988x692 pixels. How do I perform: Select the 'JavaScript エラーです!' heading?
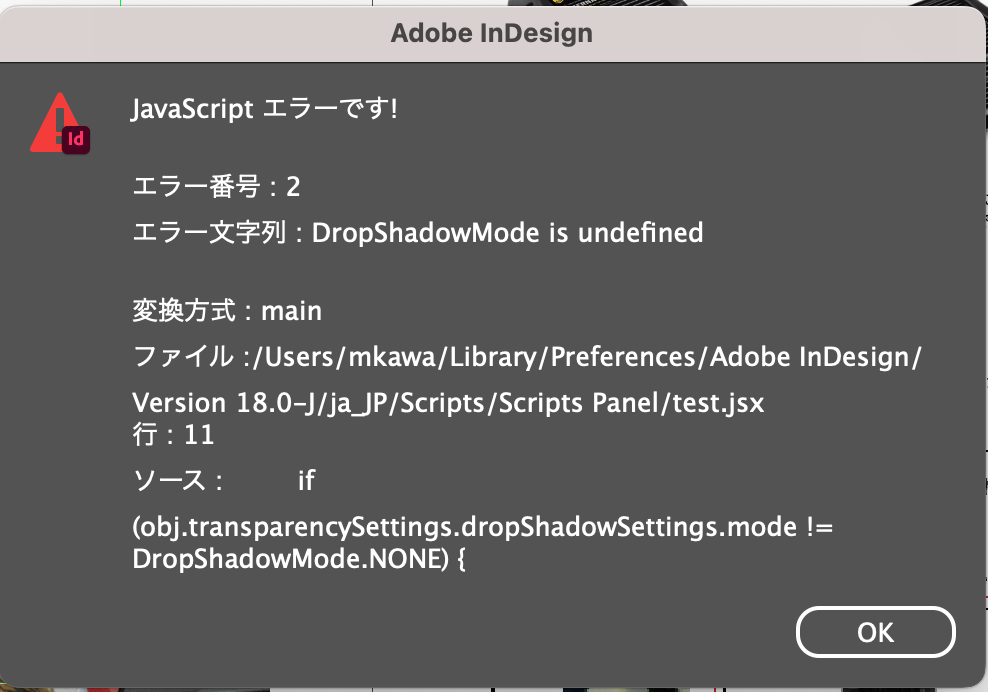pyautogui.click(x=265, y=109)
